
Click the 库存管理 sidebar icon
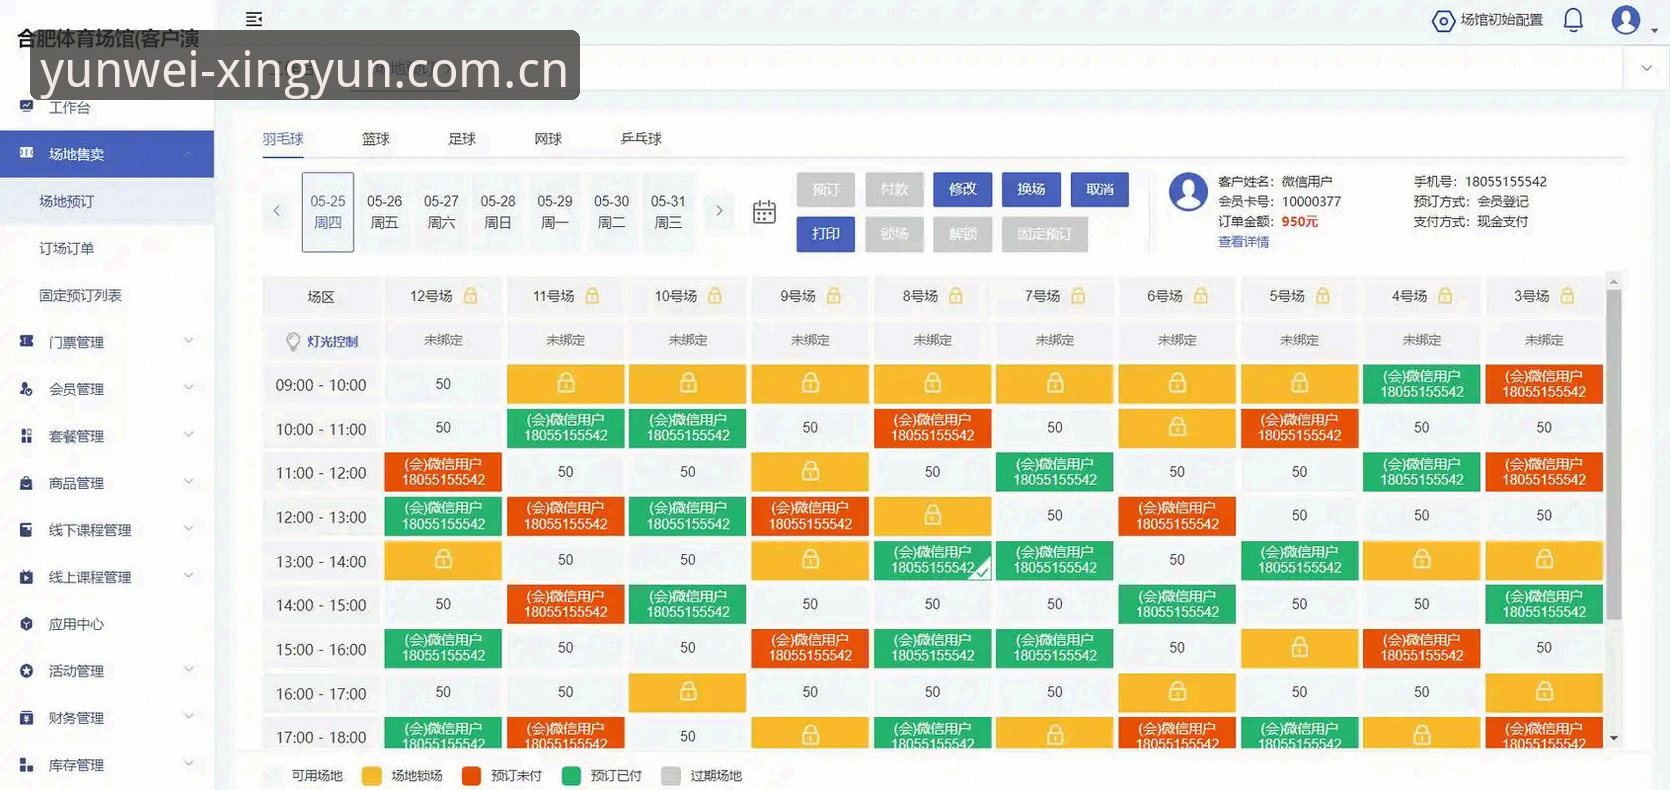[x=26, y=765]
